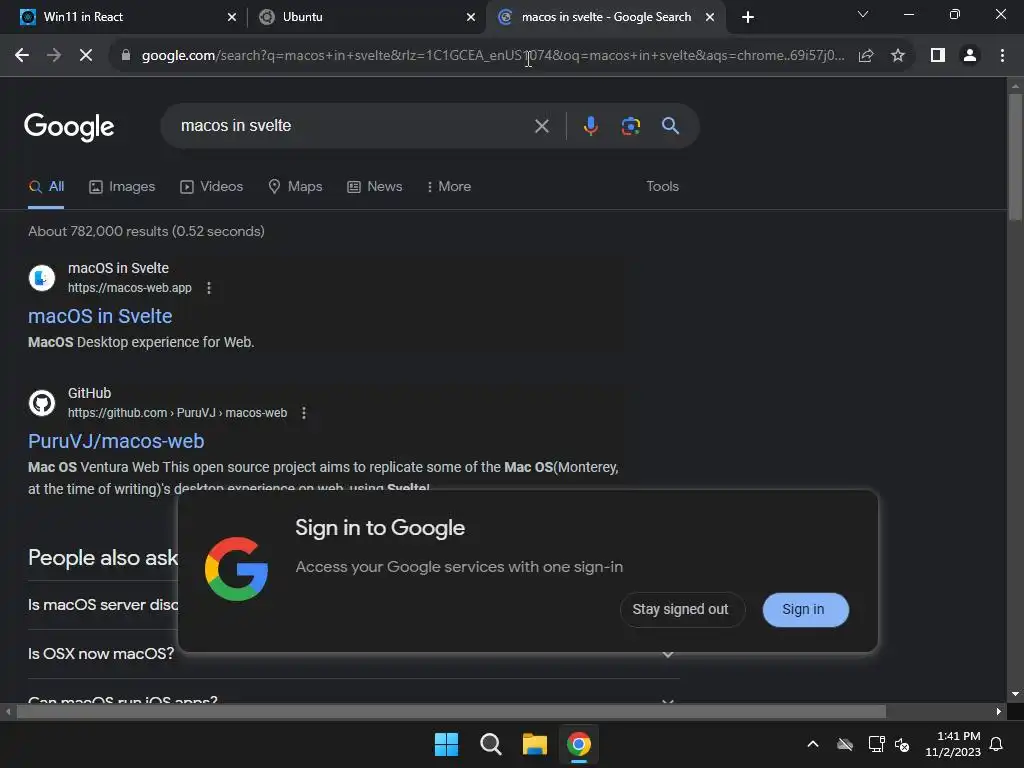The width and height of the screenshot is (1024, 768).
Task: Open the Tools options
Action: click(662, 187)
